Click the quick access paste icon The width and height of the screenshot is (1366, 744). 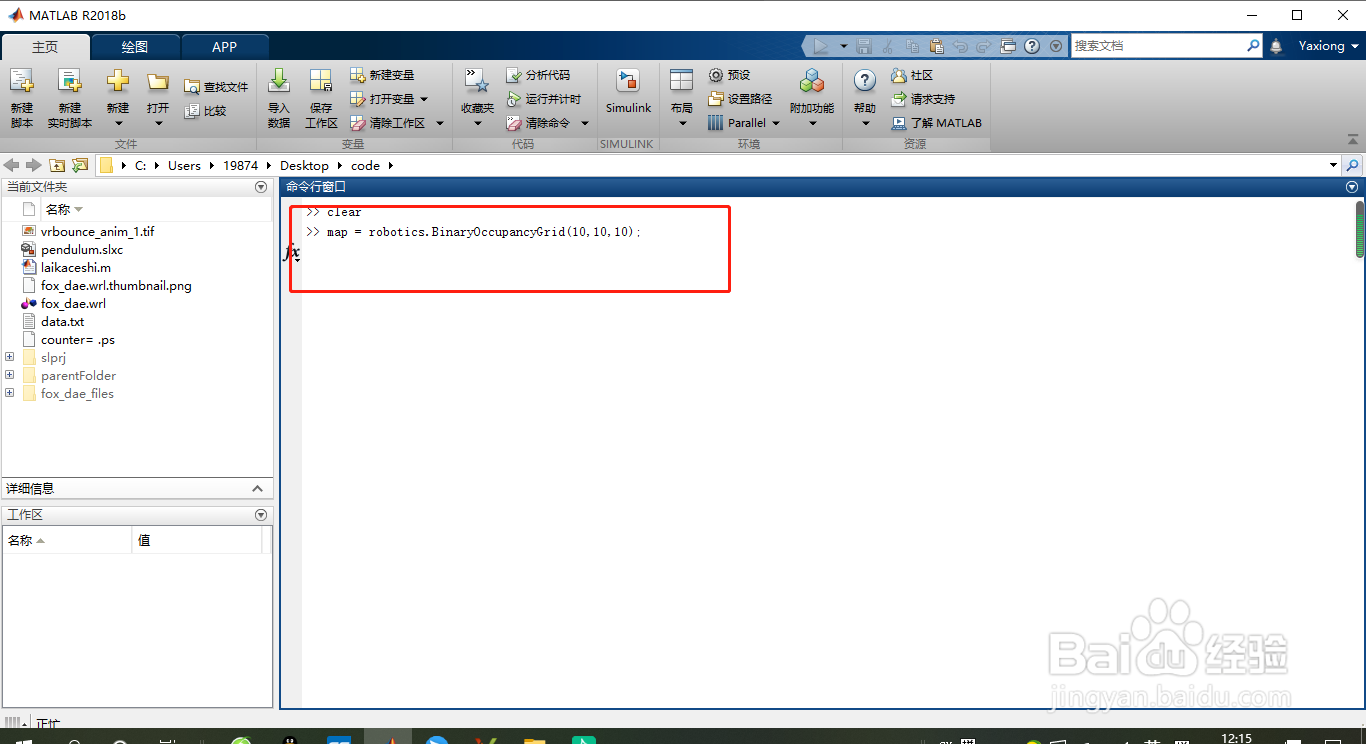click(936, 46)
